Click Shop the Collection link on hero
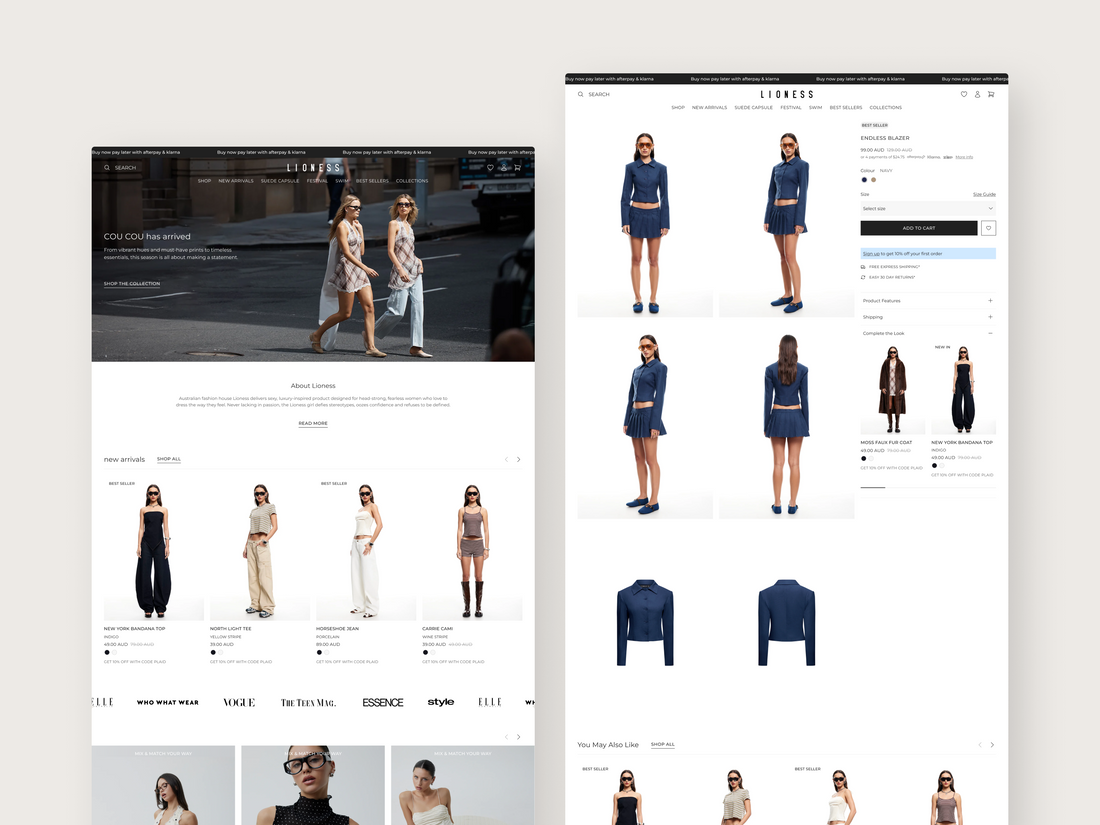 132,284
